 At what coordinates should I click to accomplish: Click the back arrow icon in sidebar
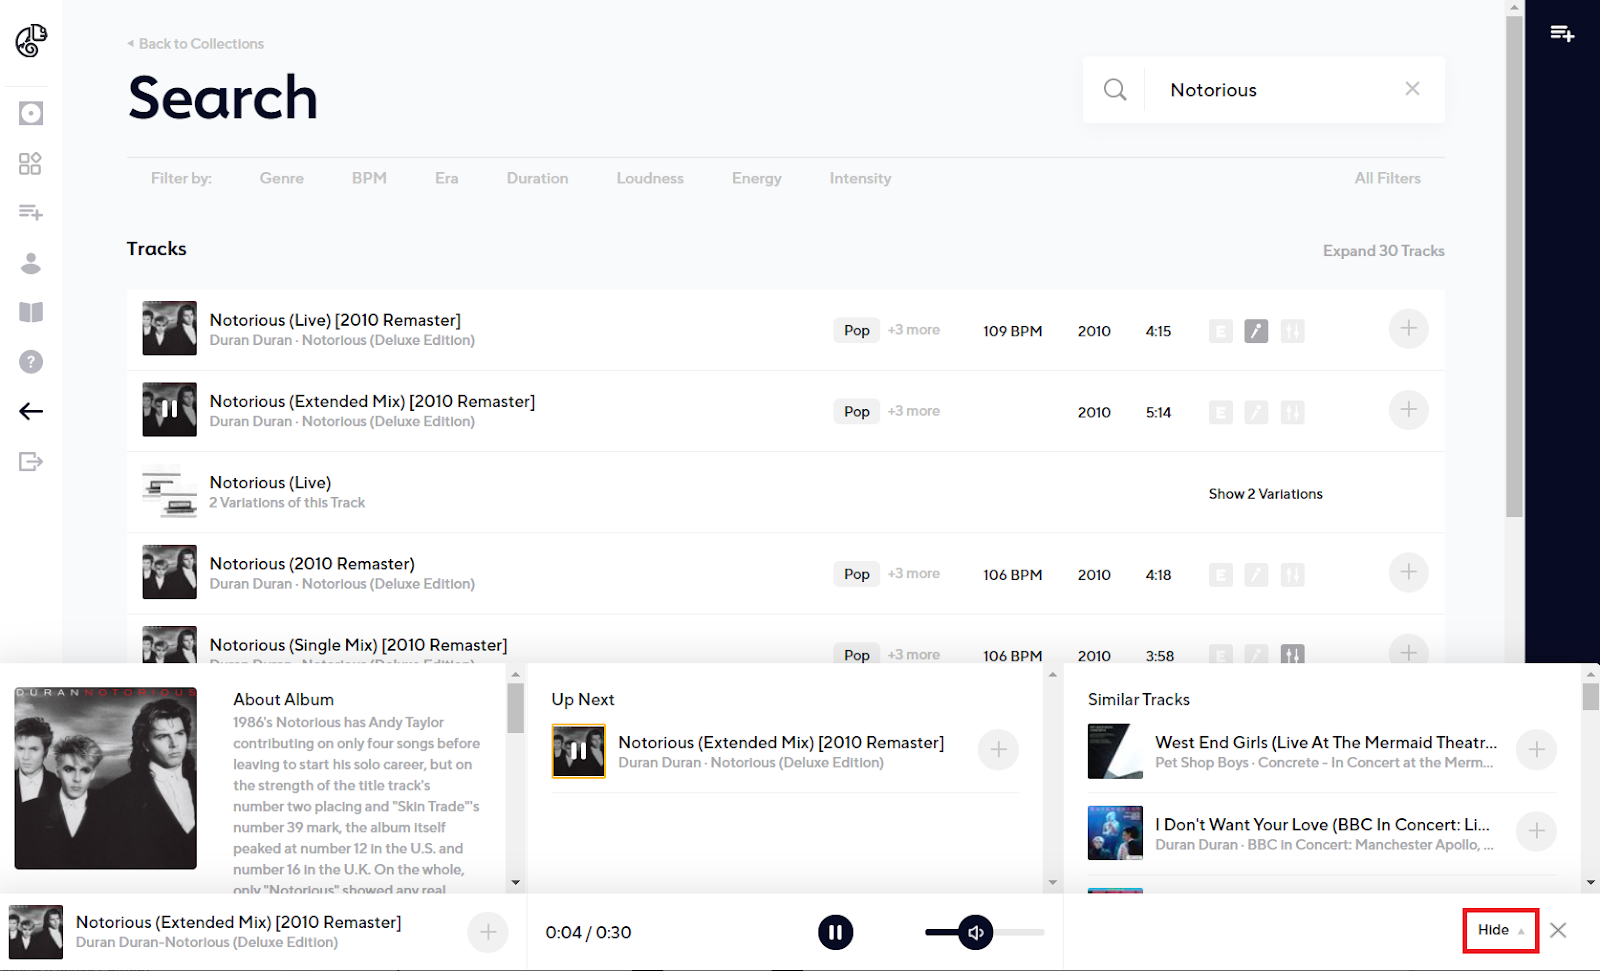pos(31,411)
